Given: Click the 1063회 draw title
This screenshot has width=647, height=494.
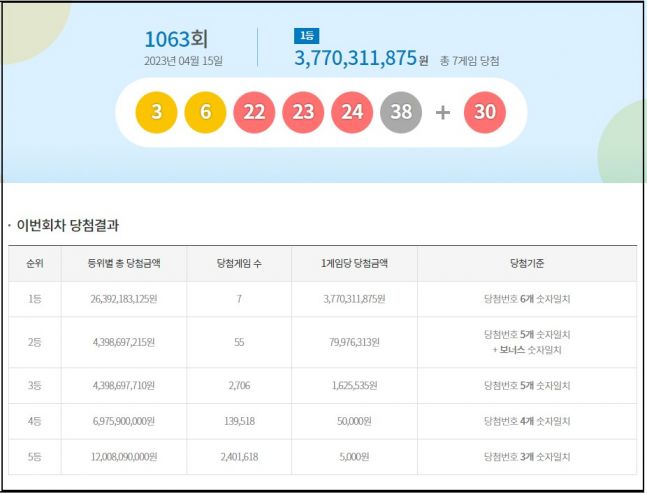Looking at the screenshot, I should tap(175, 39).
